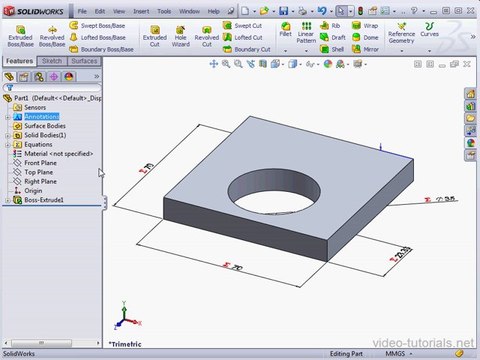The image size is (480, 360).
Task: Open the Section View tool
Action: click(263, 64)
